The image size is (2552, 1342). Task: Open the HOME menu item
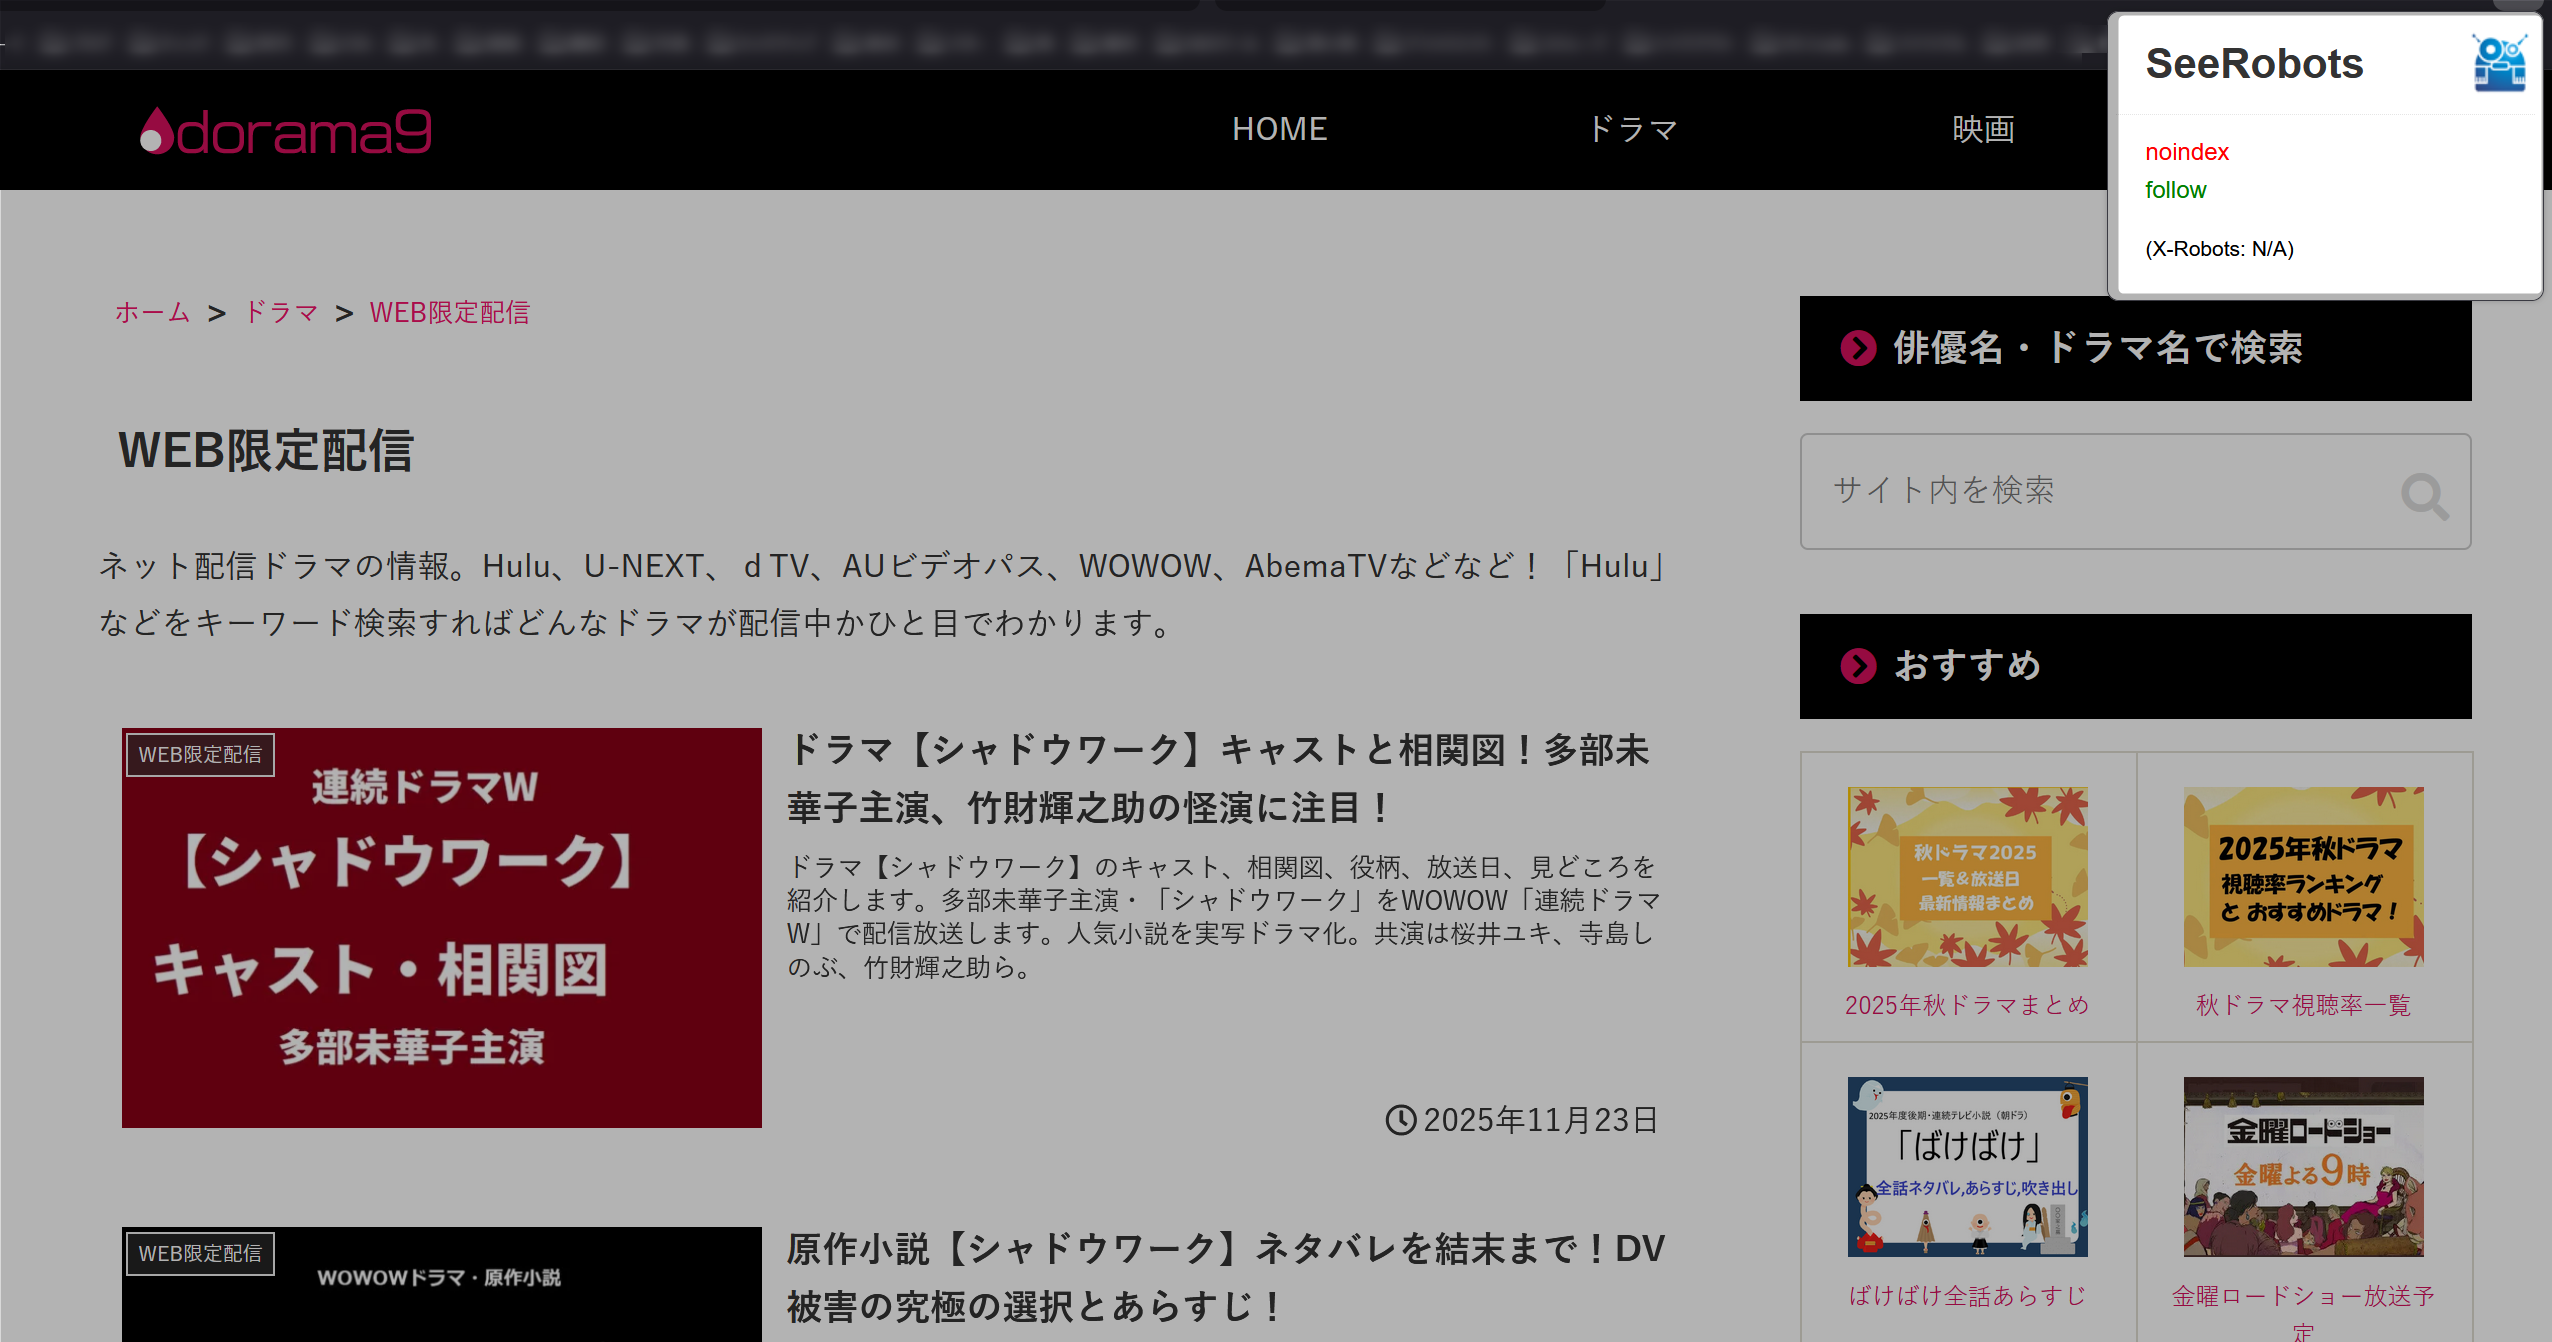[x=1279, y=129]
